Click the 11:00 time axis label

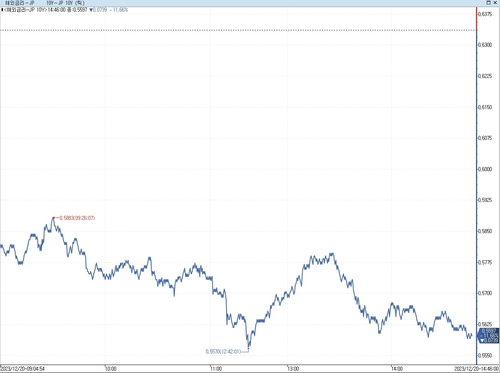tap(216, 369)
